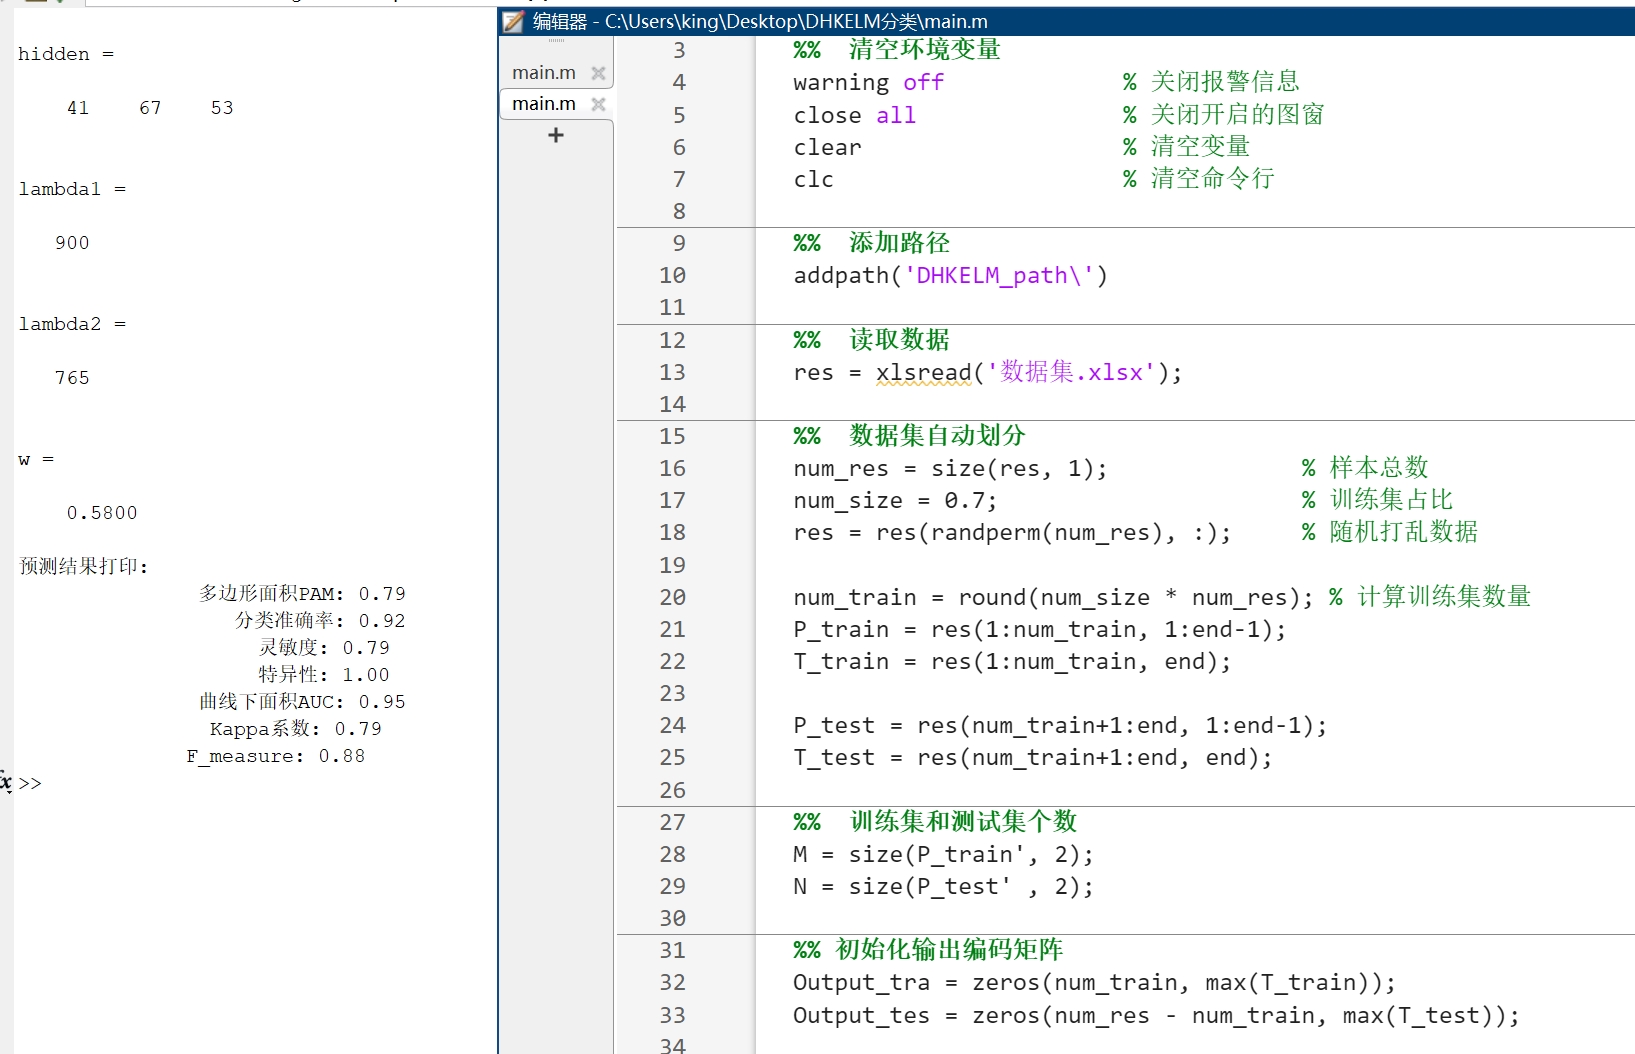The height and width of the screenshot is (1054, 1635).
Task: Set breakpoint at line number 13
Action: click(x=672, y=373)
